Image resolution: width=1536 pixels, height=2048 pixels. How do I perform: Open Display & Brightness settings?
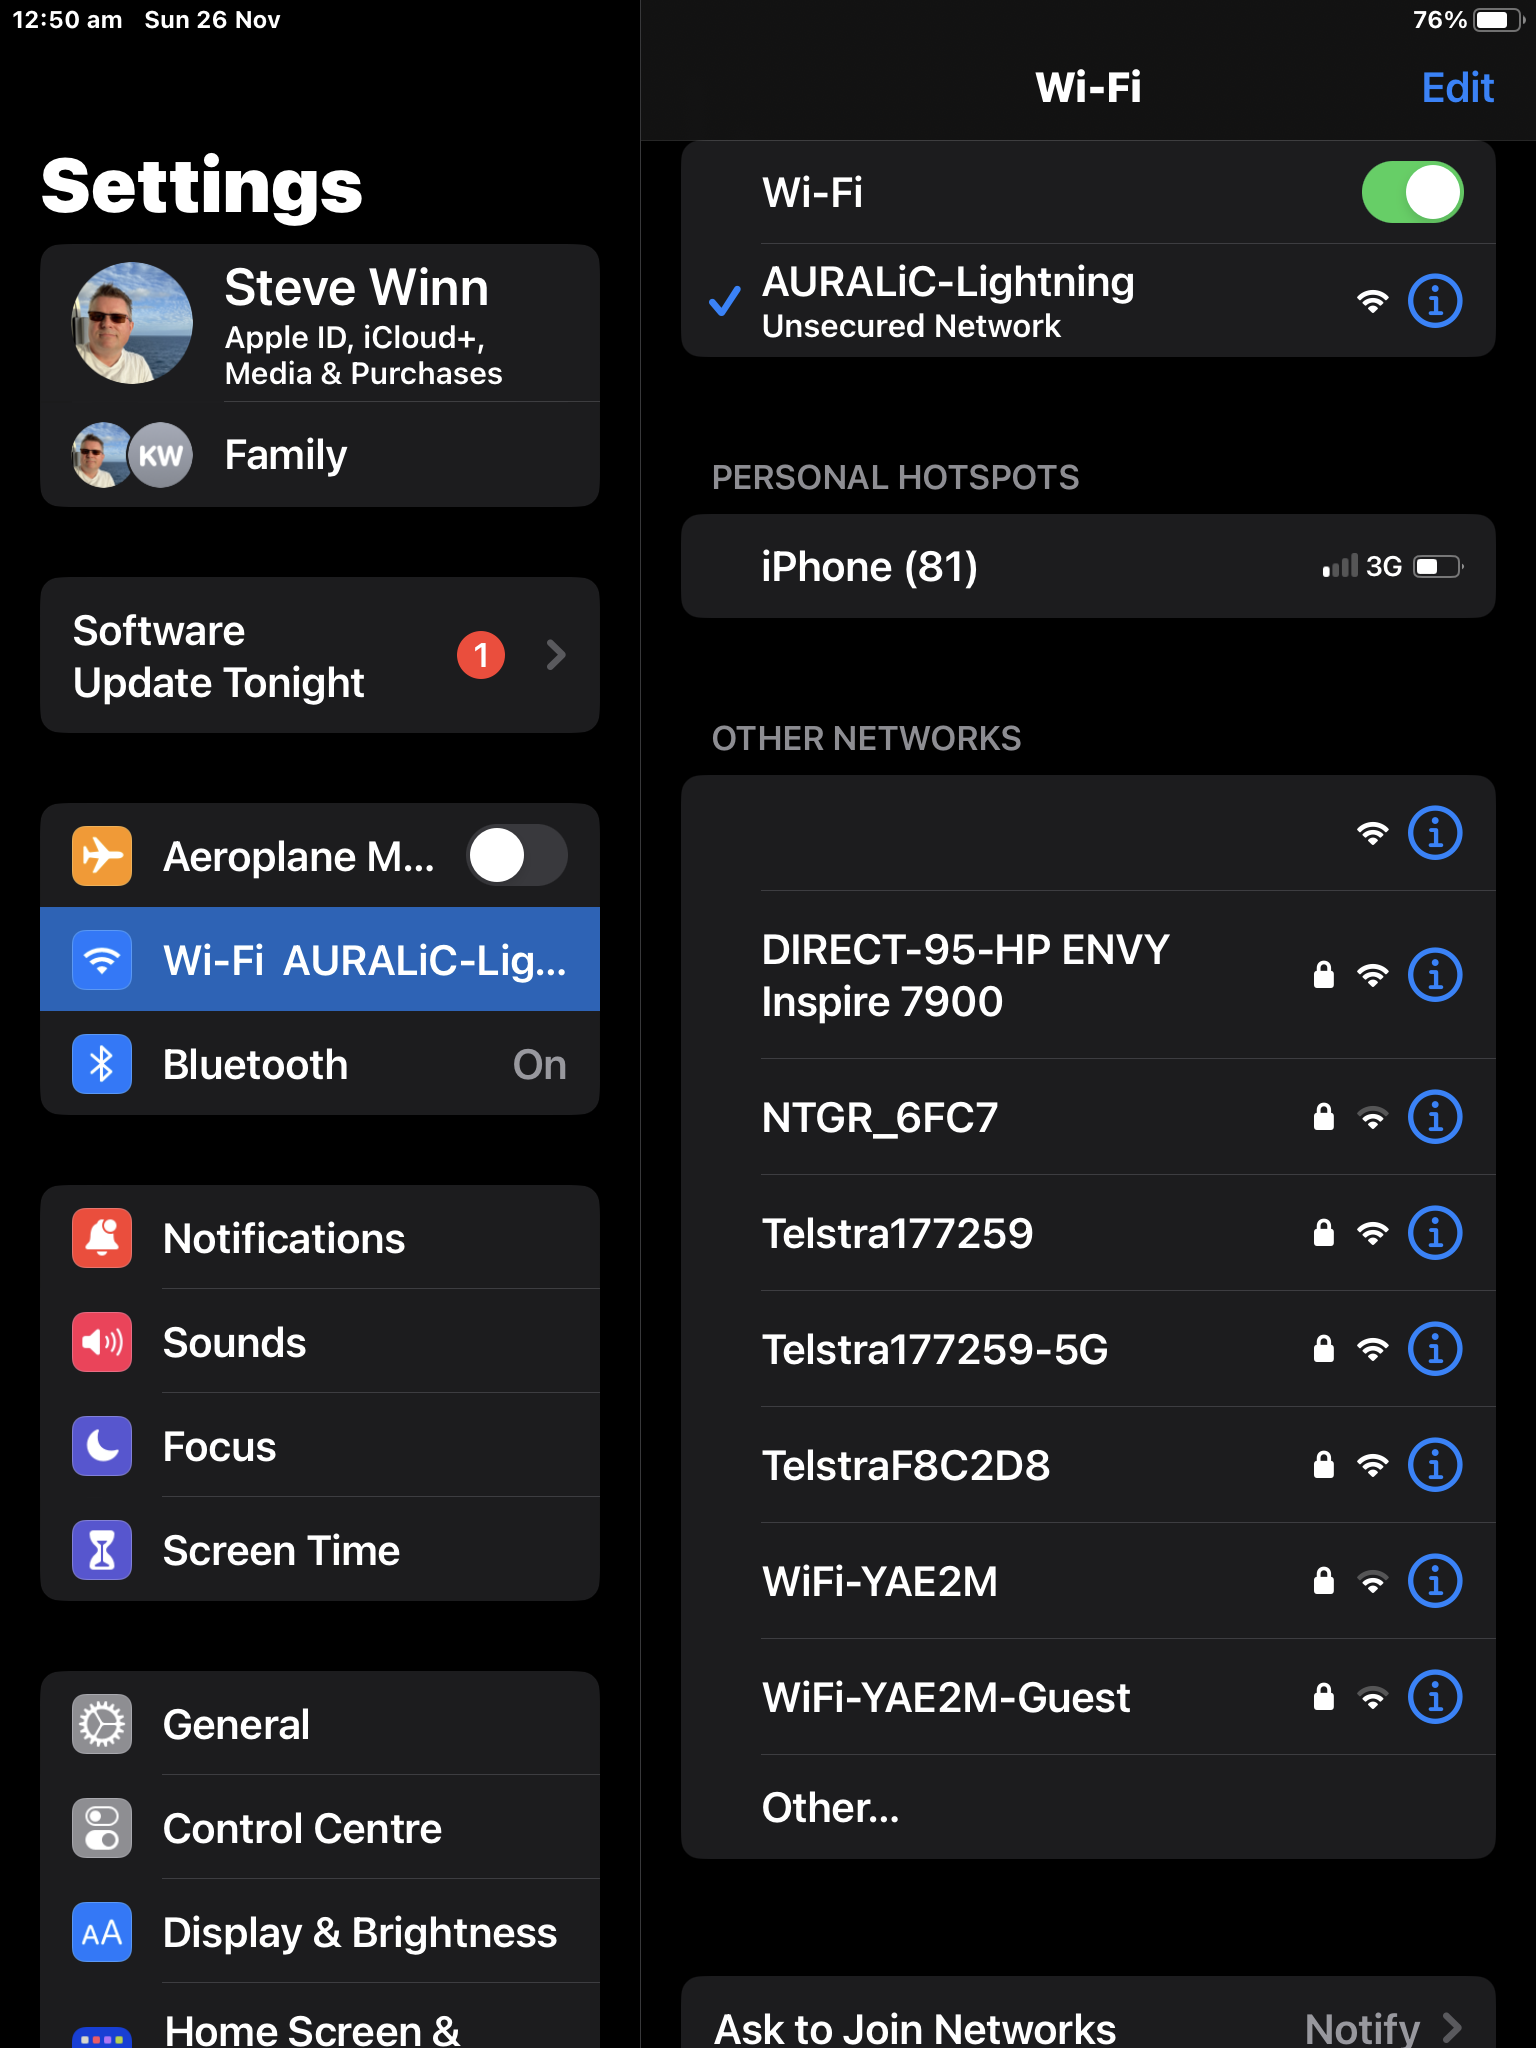320,1931
